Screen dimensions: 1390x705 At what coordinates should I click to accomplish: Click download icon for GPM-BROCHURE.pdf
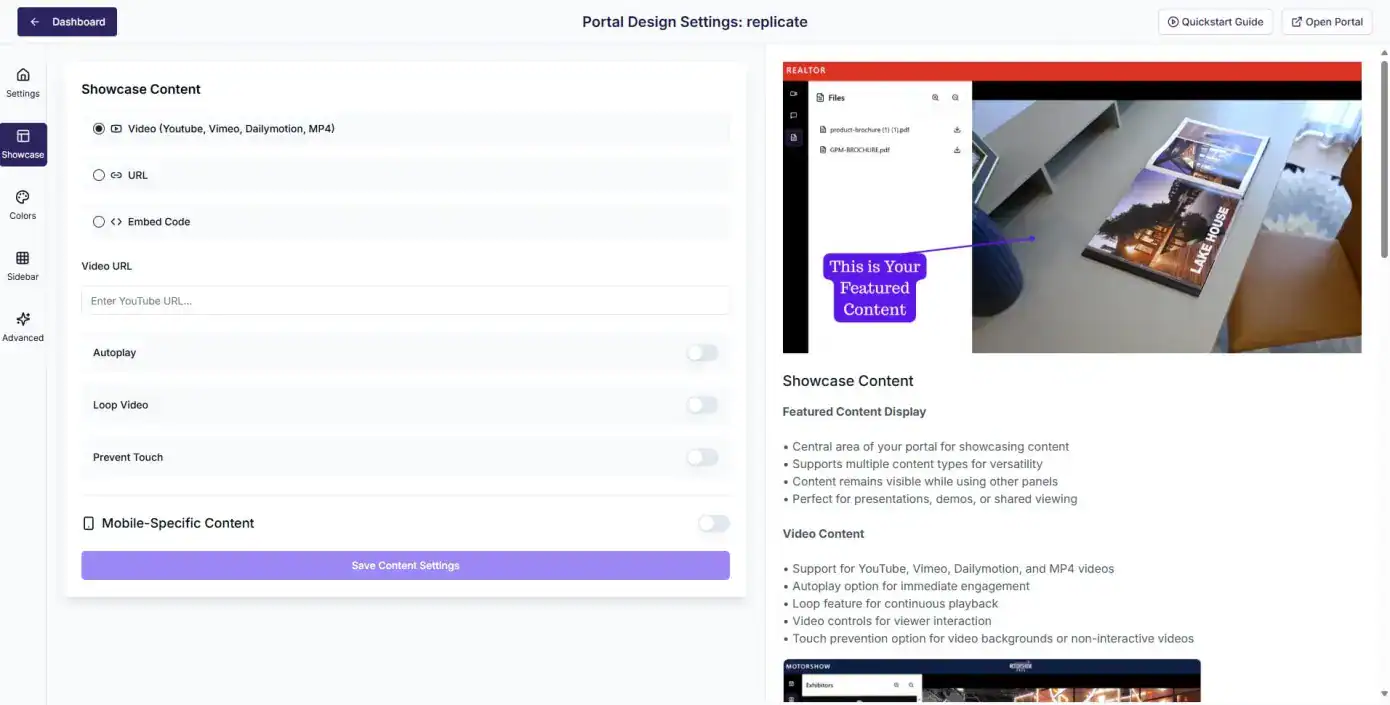pos(957,150)
